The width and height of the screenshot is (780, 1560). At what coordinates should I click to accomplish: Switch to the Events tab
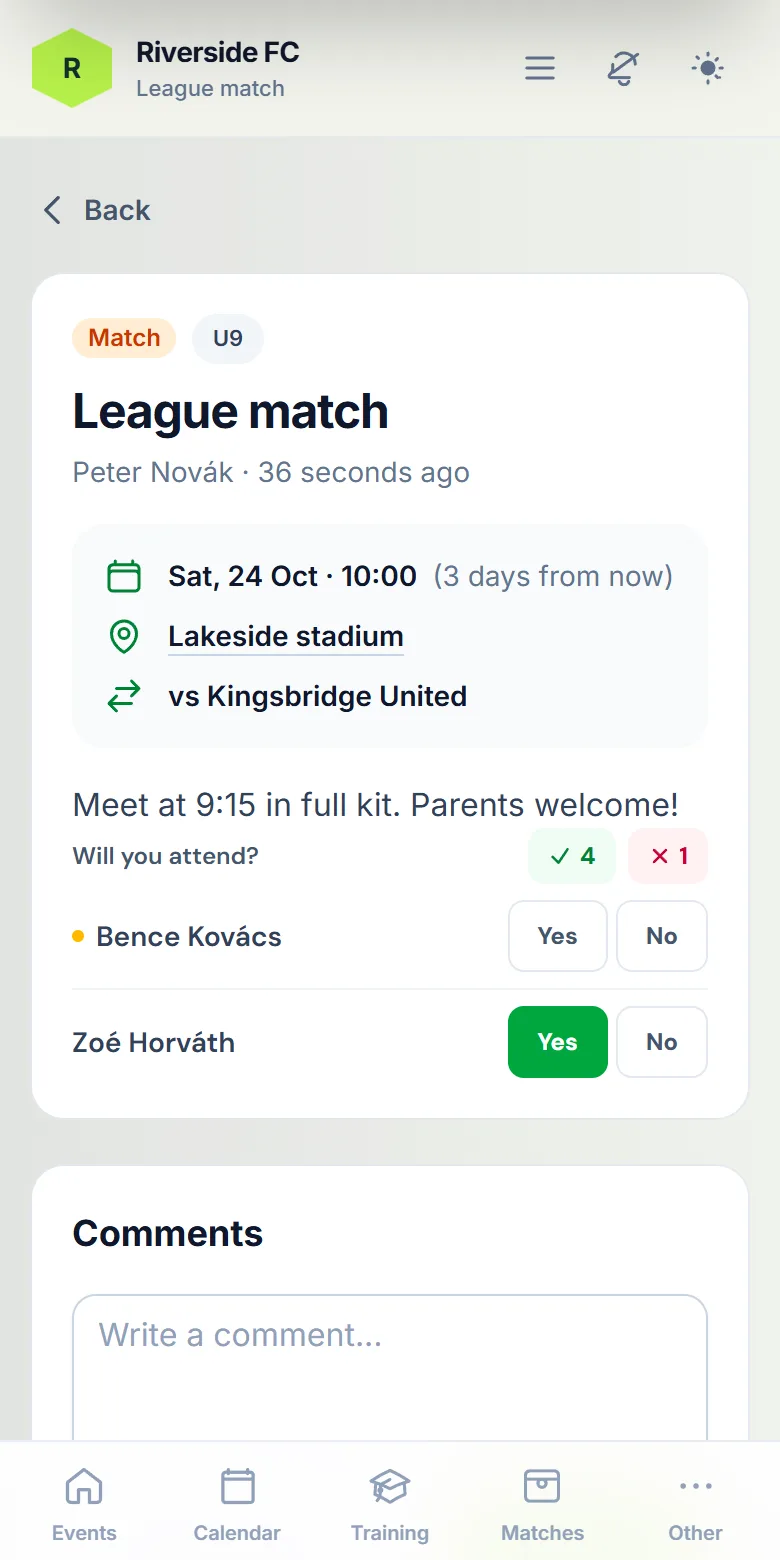tap(84, 1504)
